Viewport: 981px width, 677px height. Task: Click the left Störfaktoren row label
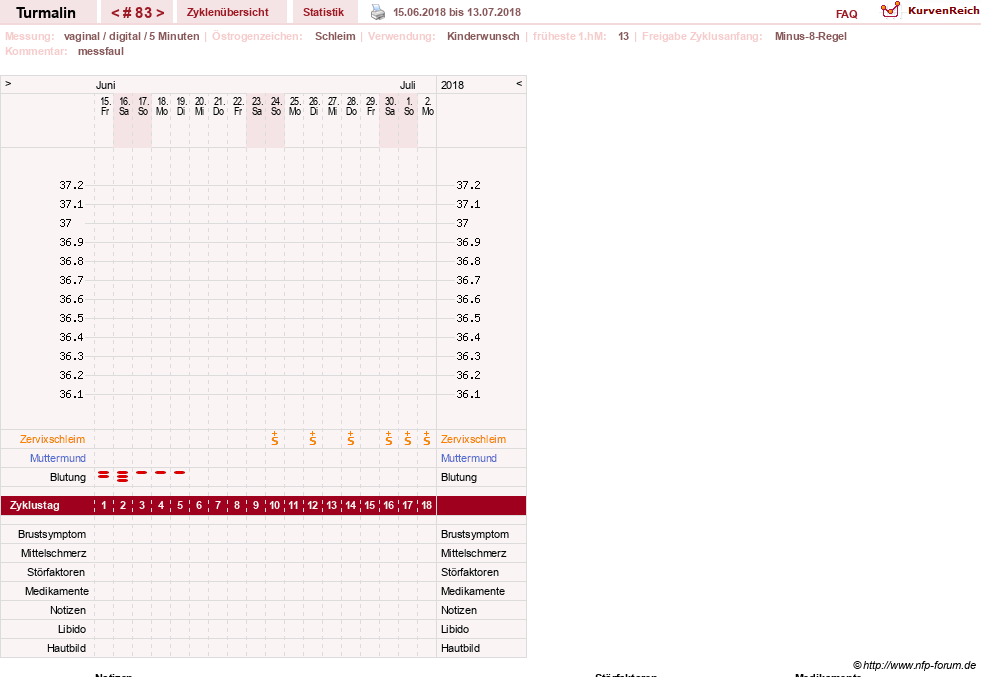(56, 572)
